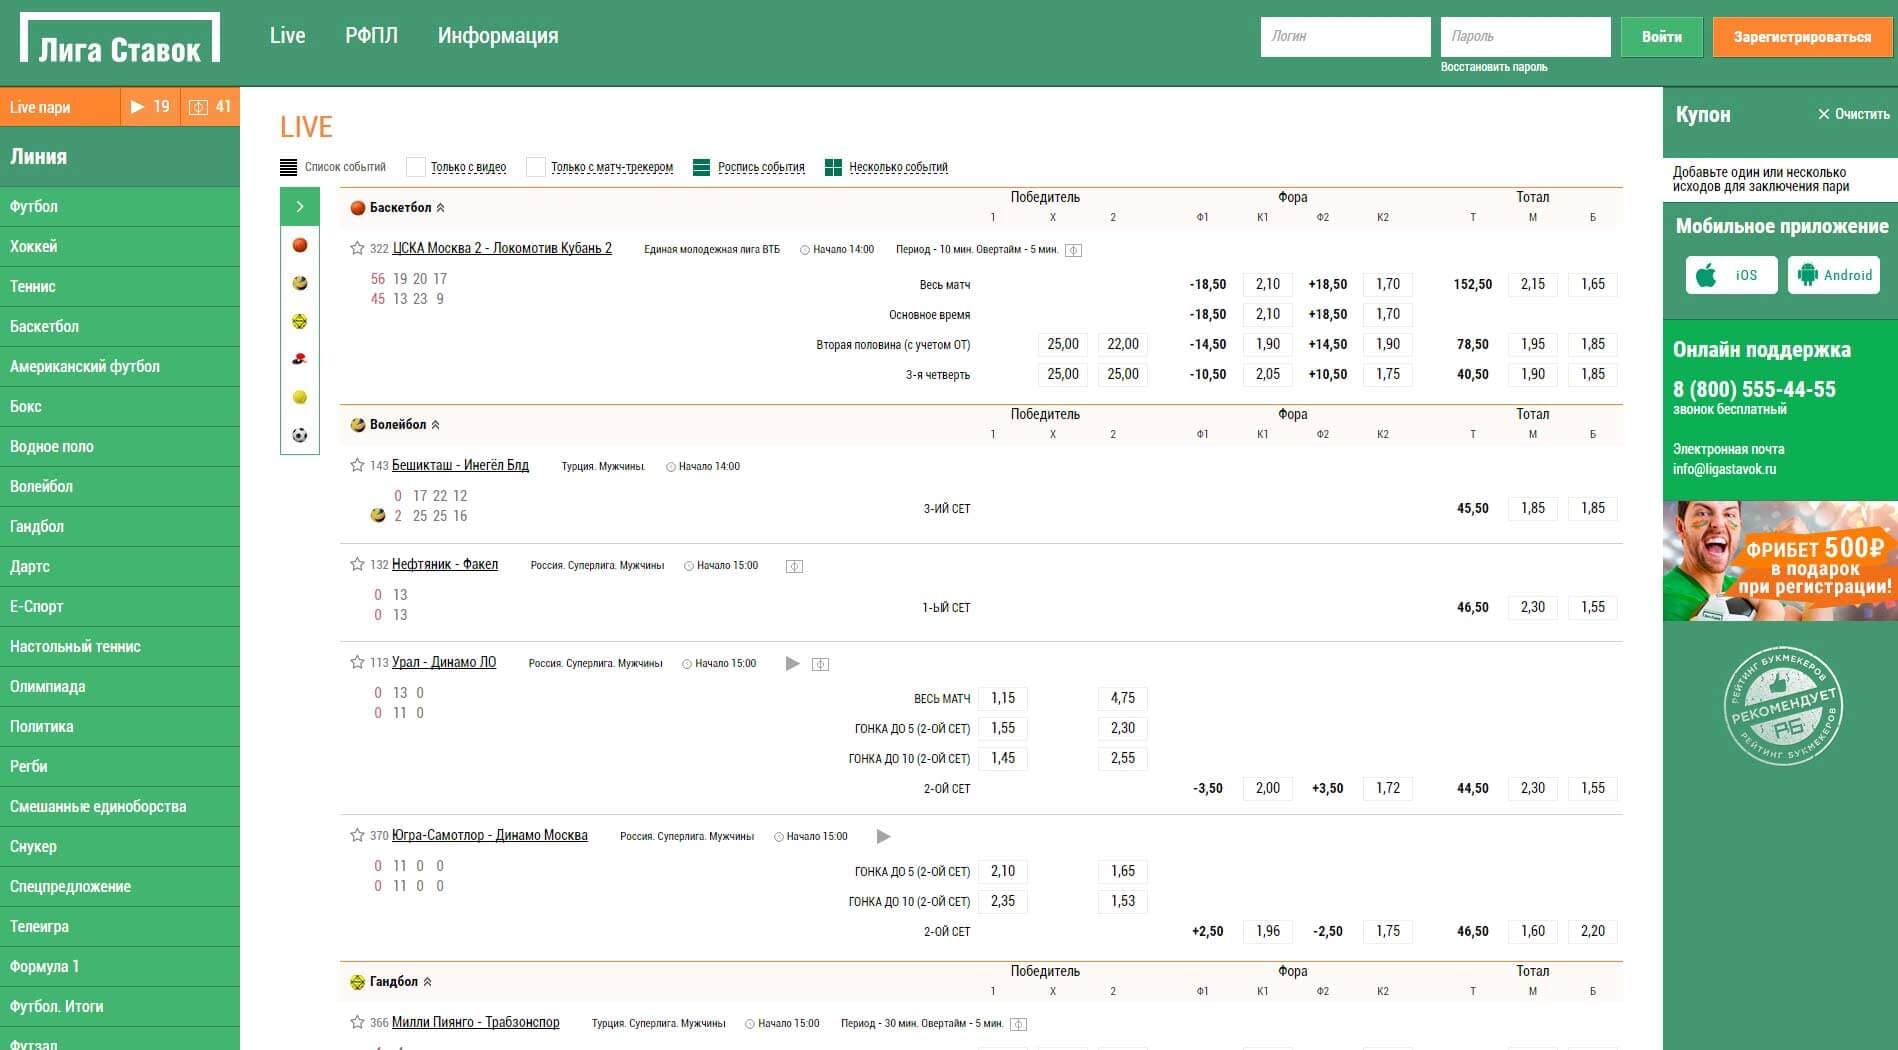1898x1050 pixels.
Task: Open the Live menu item
Action: tap(287, 35)
